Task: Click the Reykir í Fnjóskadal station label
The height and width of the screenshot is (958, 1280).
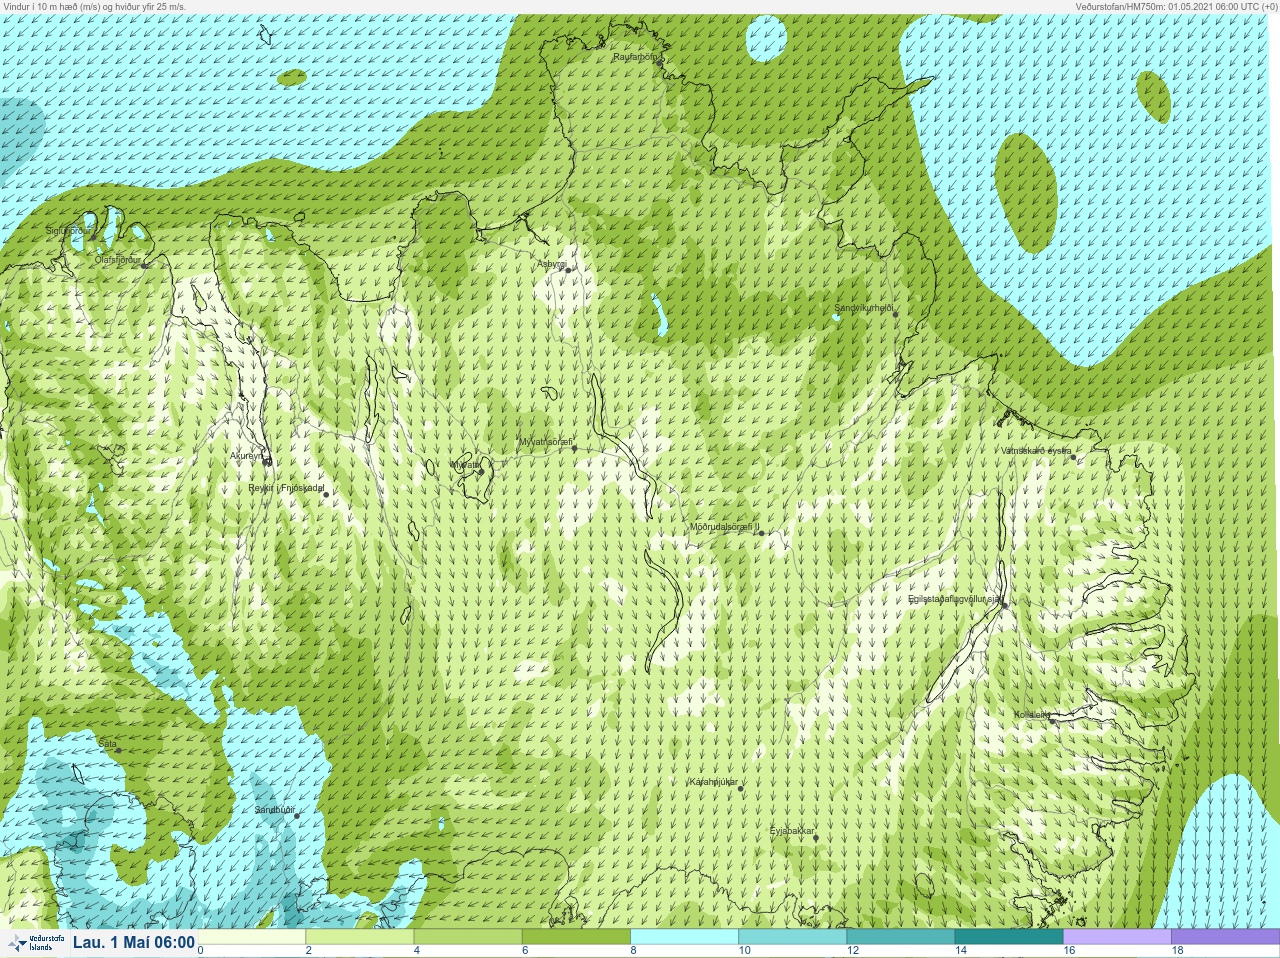Action: (x=286, y=489)
